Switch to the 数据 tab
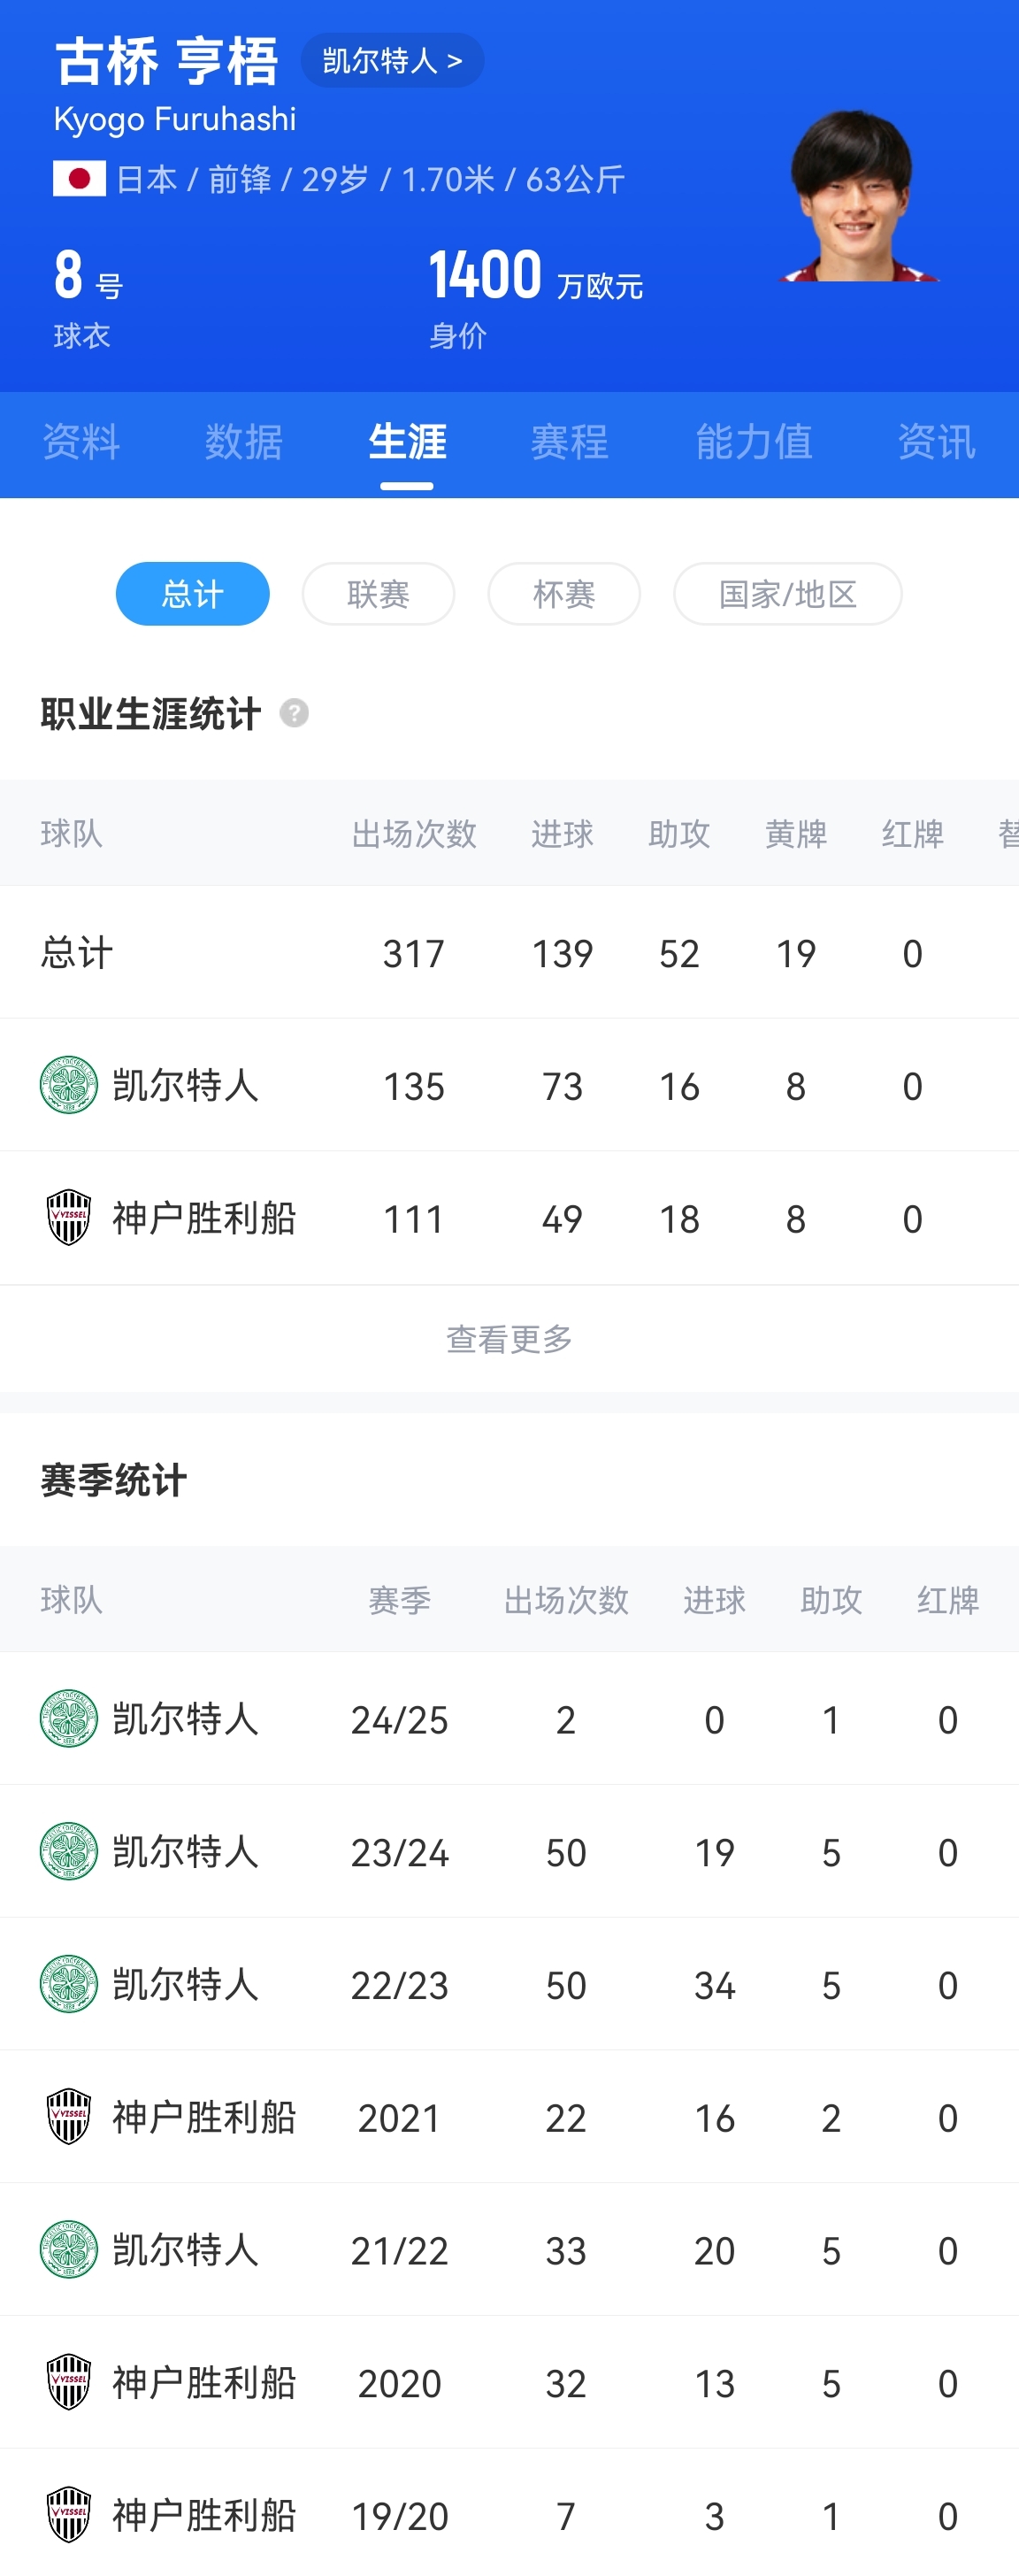Image resolution: width=1019 pixels, height=2576 pixels. click(x=244, y=442)
